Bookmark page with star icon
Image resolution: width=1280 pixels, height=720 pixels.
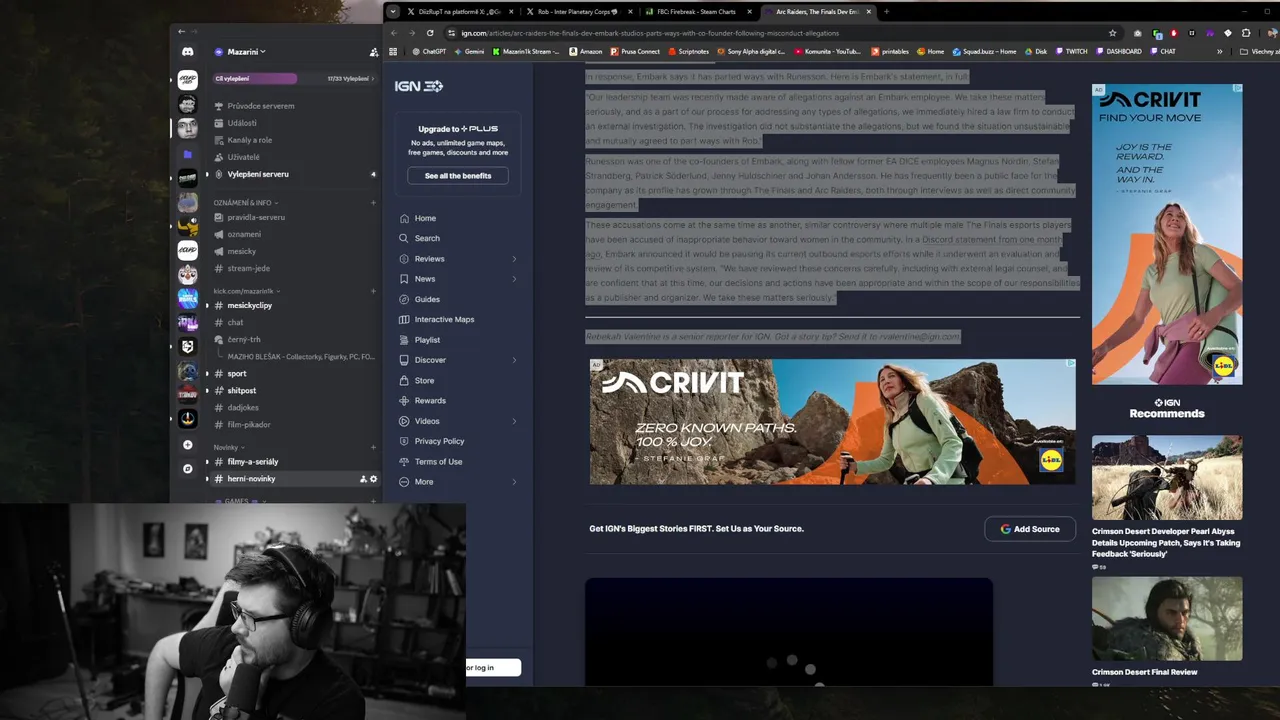[1112, 33]
